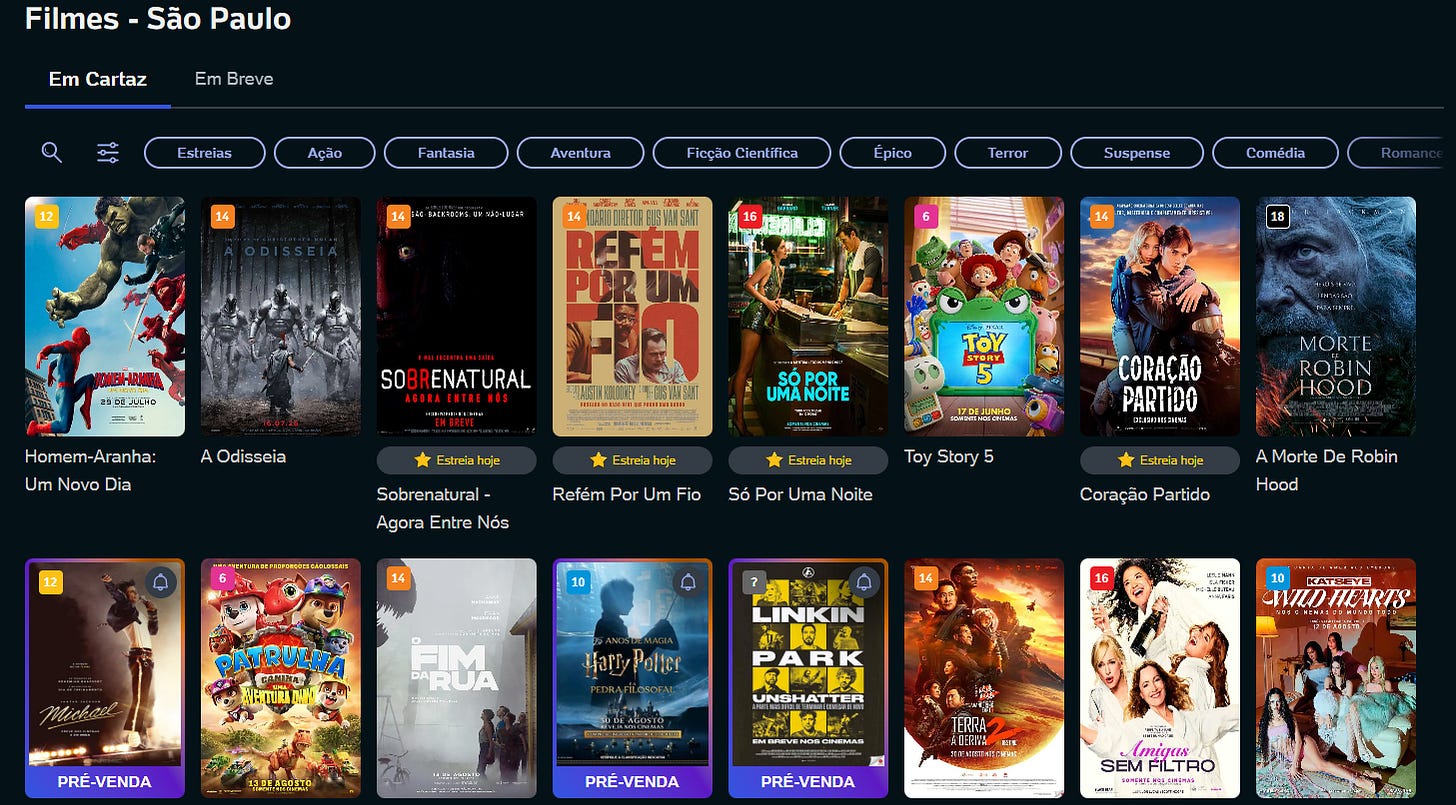Toggle the Terror genre filter
The width and height of the screenshot is (1456, 805).
point(1008,153)
